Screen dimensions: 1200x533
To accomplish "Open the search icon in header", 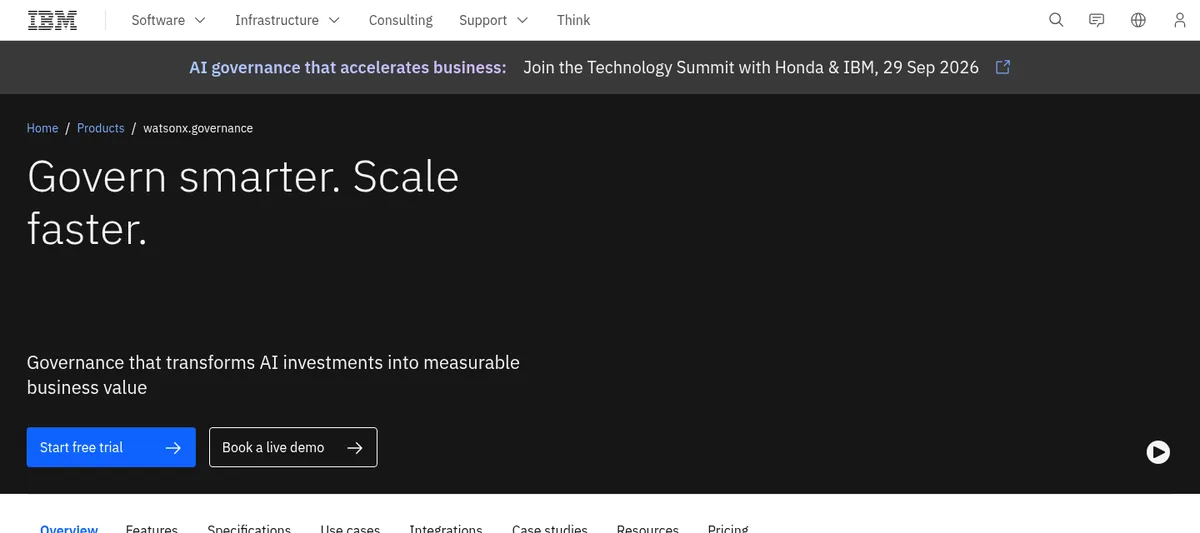I will point(1056,20).
